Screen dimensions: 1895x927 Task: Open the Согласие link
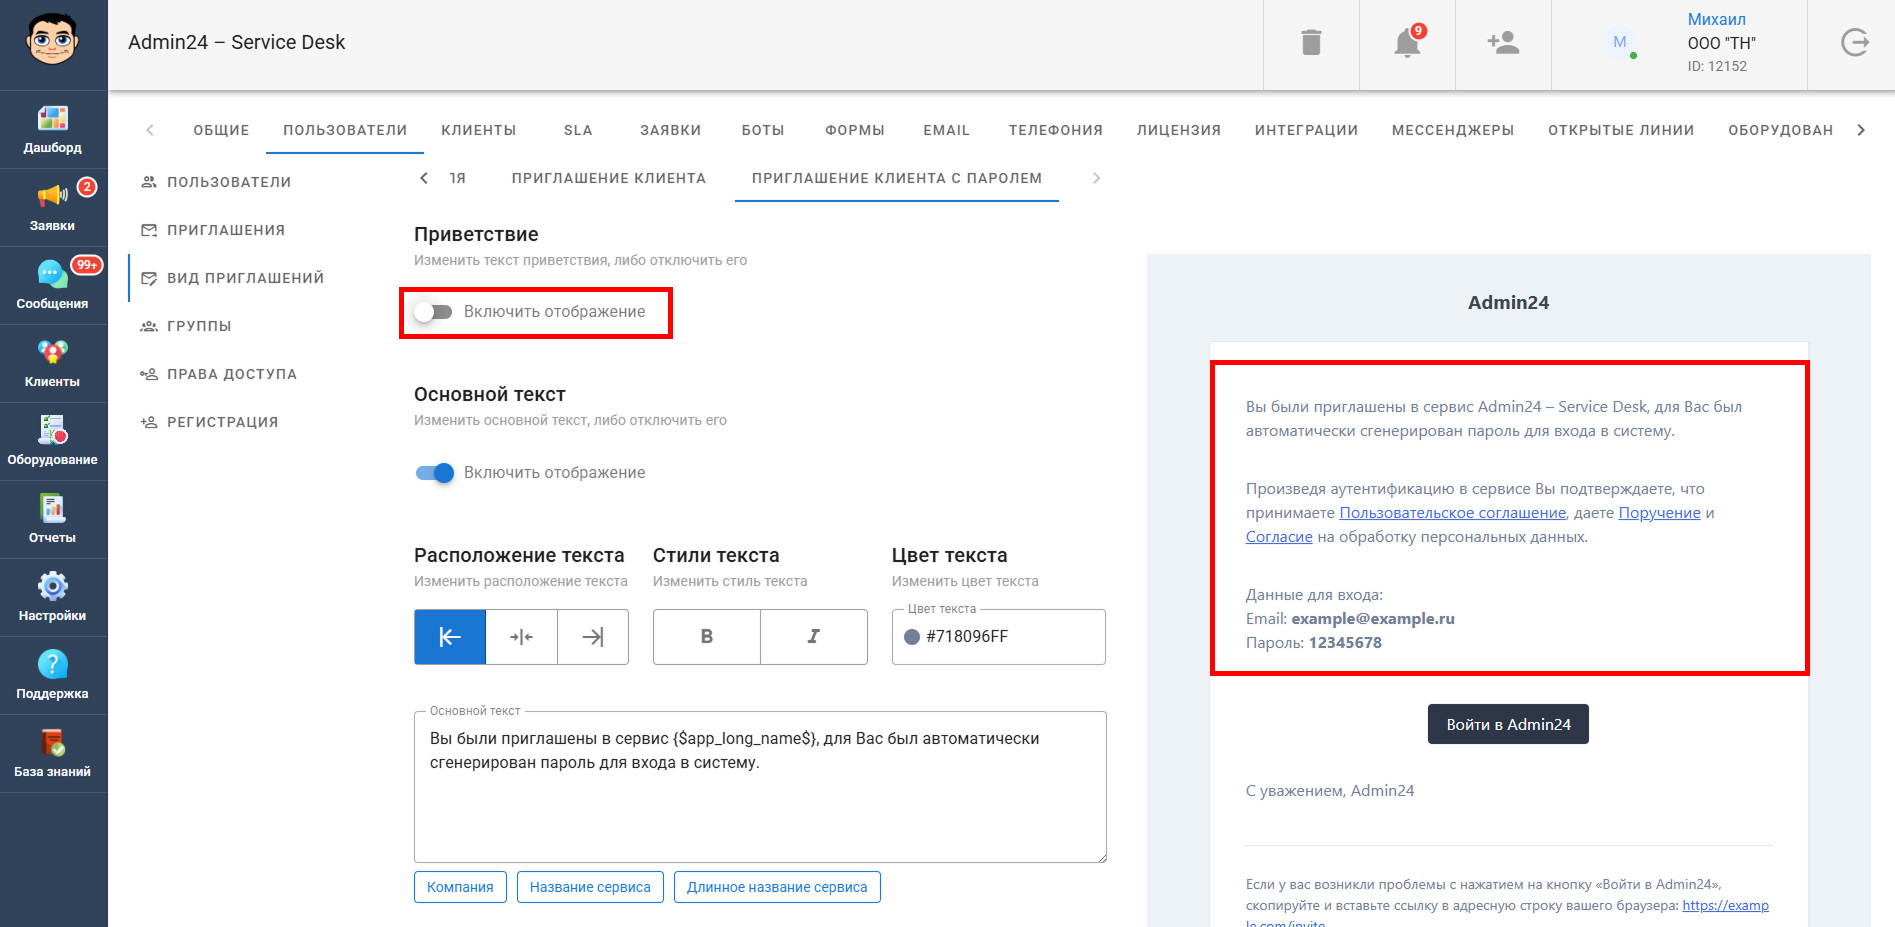tap(1279, 537)
